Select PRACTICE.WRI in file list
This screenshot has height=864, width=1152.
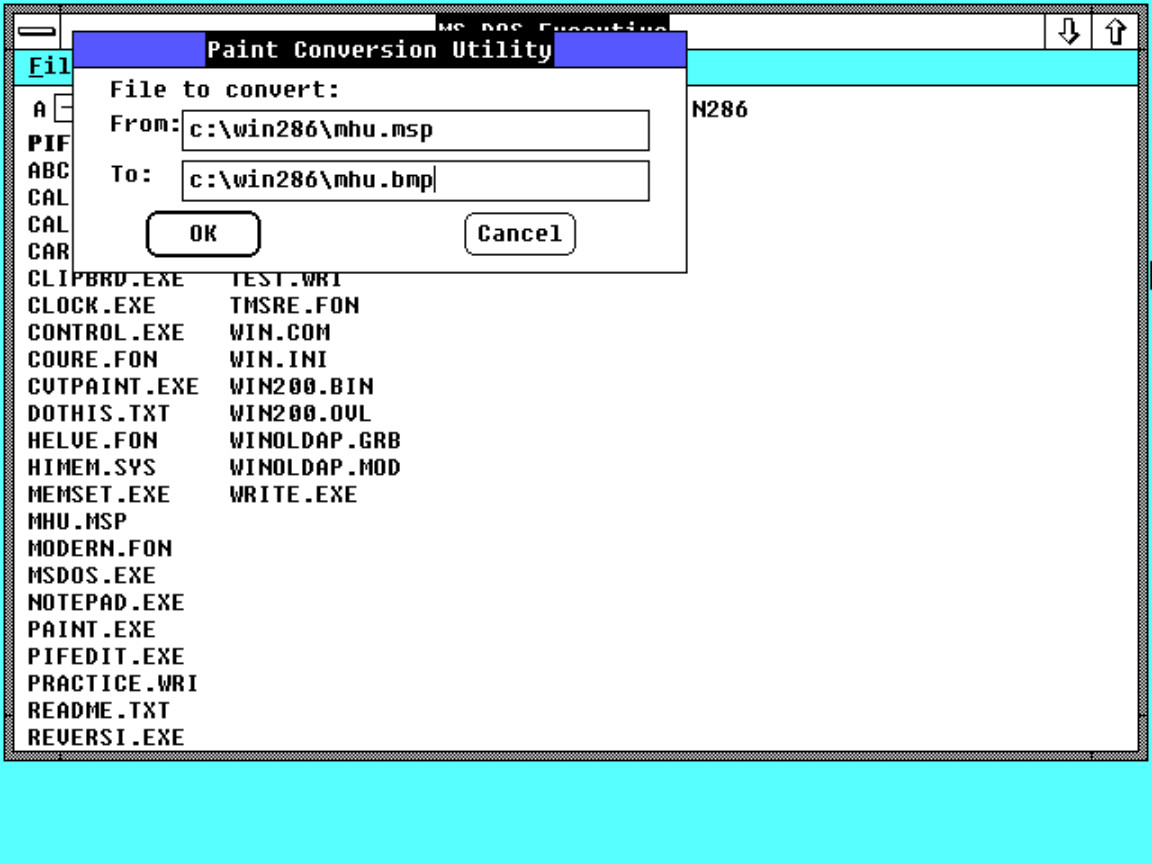113,684
